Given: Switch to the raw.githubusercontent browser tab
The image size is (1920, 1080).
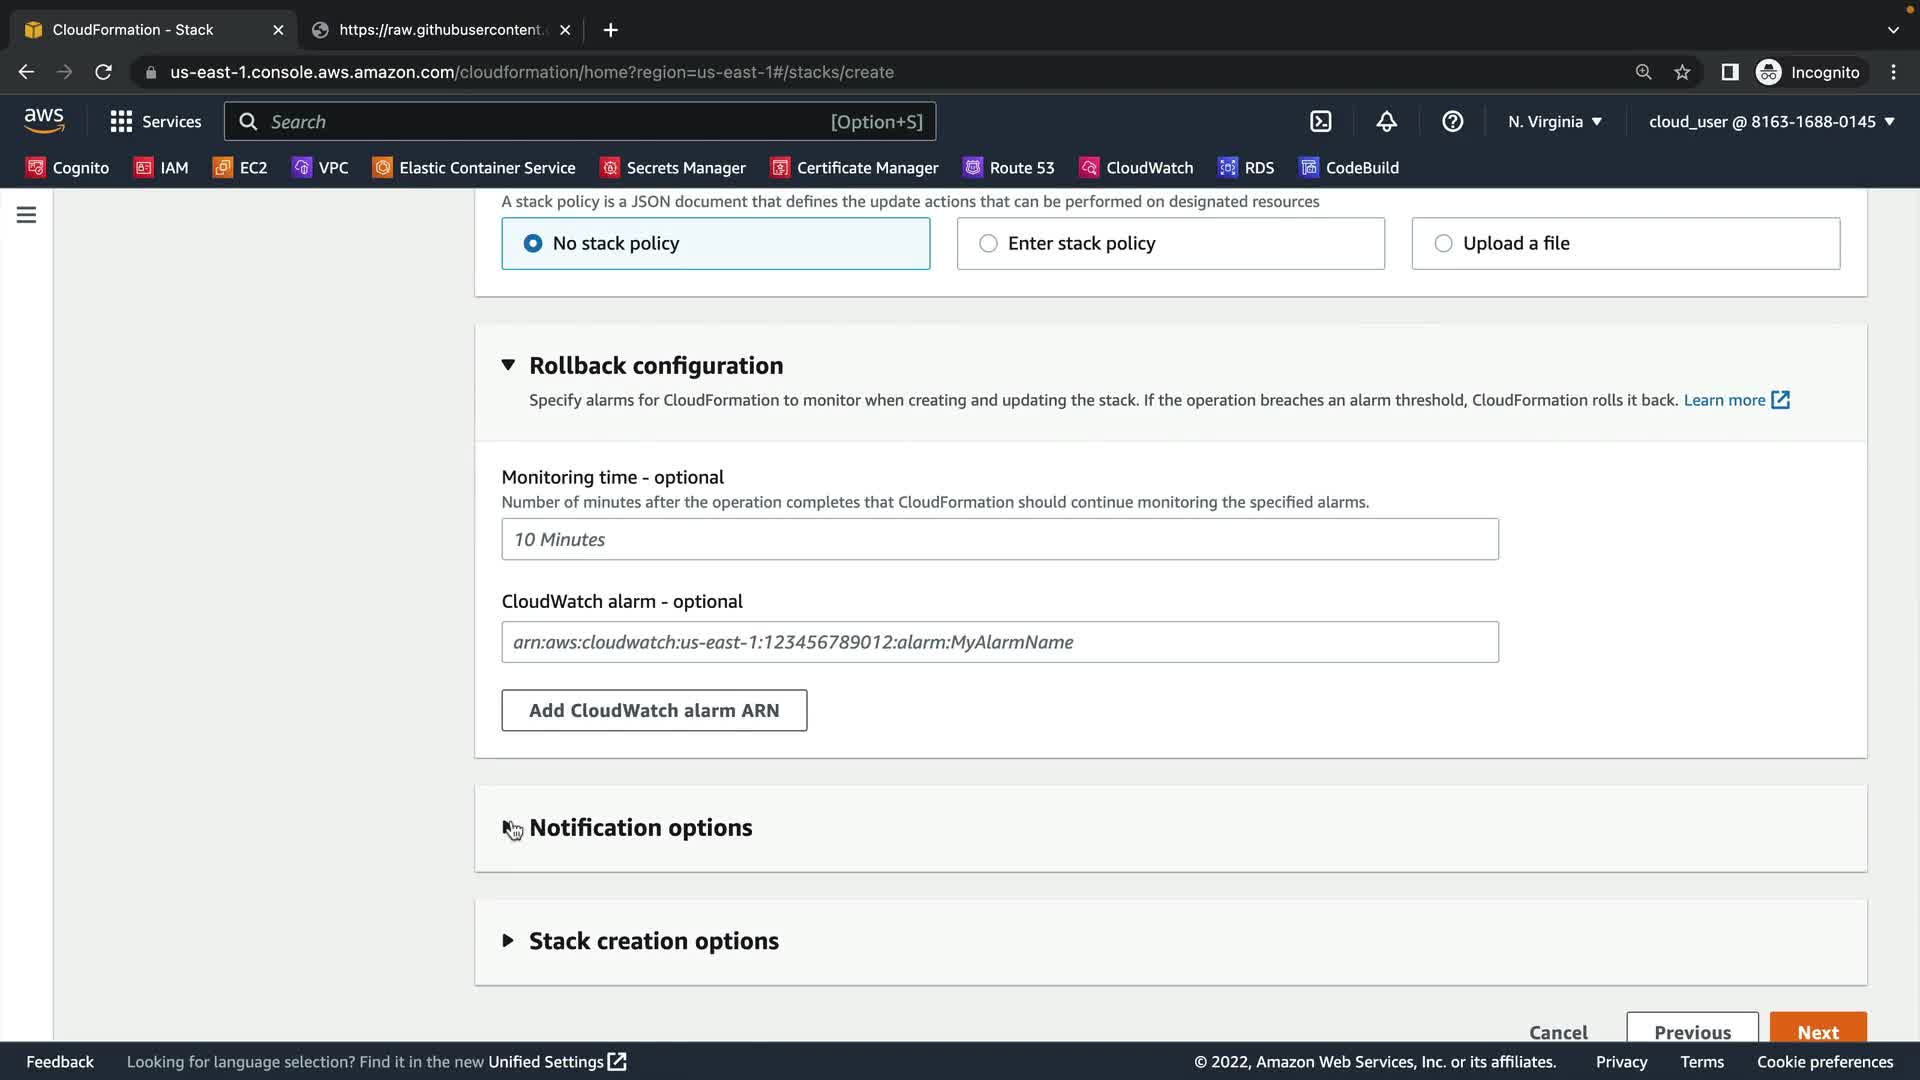Looking at the screenshot, I should pos(440,30).
